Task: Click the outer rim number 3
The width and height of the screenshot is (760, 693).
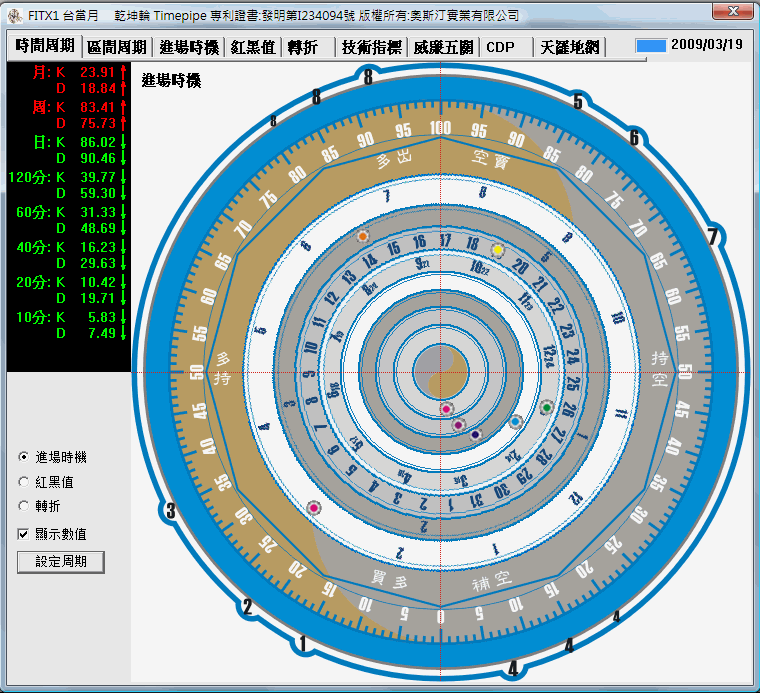Action: pos(170,511)
